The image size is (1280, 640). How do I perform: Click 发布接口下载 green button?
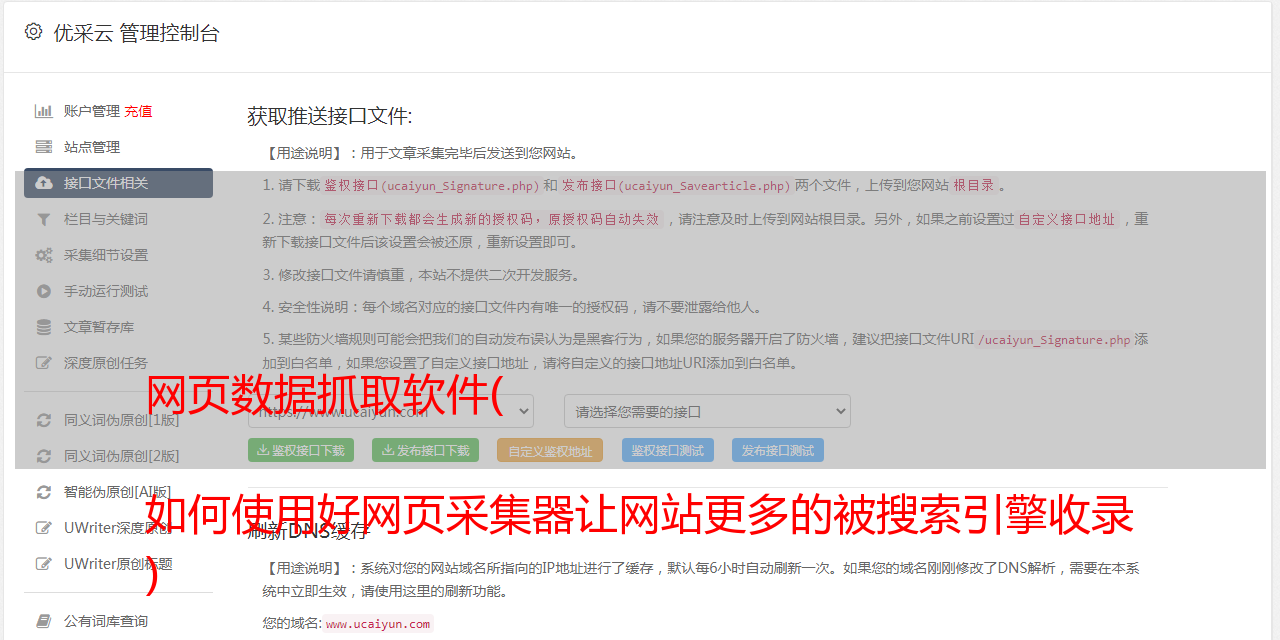click(425, 450)
